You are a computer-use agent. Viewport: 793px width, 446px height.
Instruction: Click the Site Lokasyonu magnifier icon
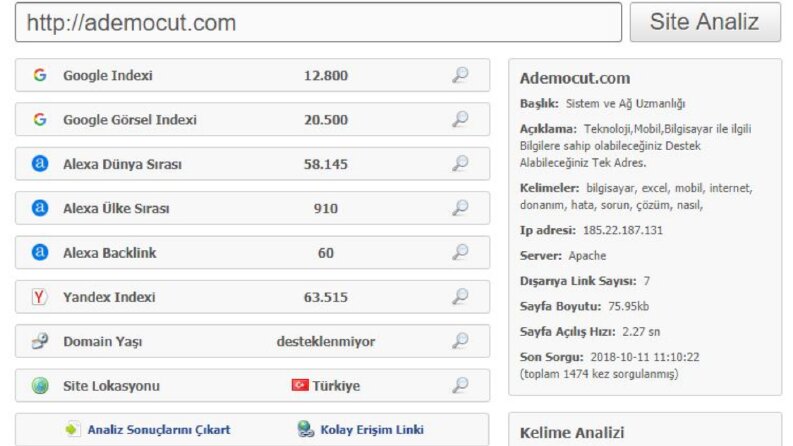(x=460, y=385)
